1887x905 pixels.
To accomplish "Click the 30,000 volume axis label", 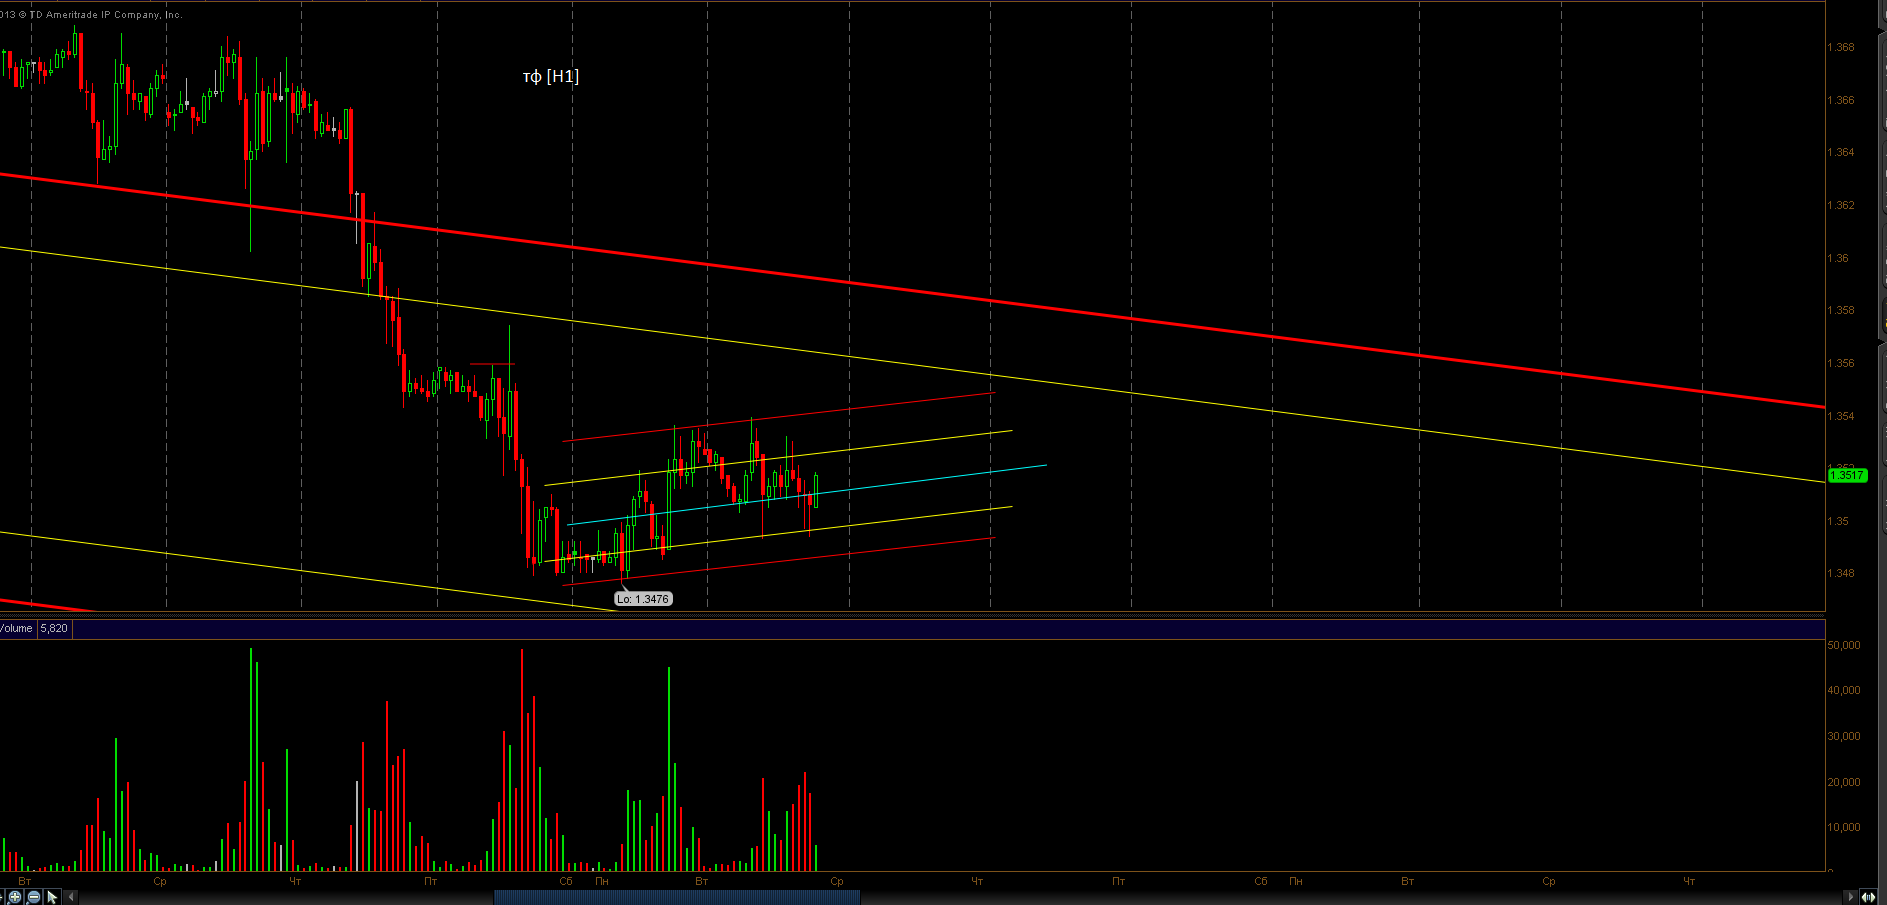I will (x=1844, y=736).
